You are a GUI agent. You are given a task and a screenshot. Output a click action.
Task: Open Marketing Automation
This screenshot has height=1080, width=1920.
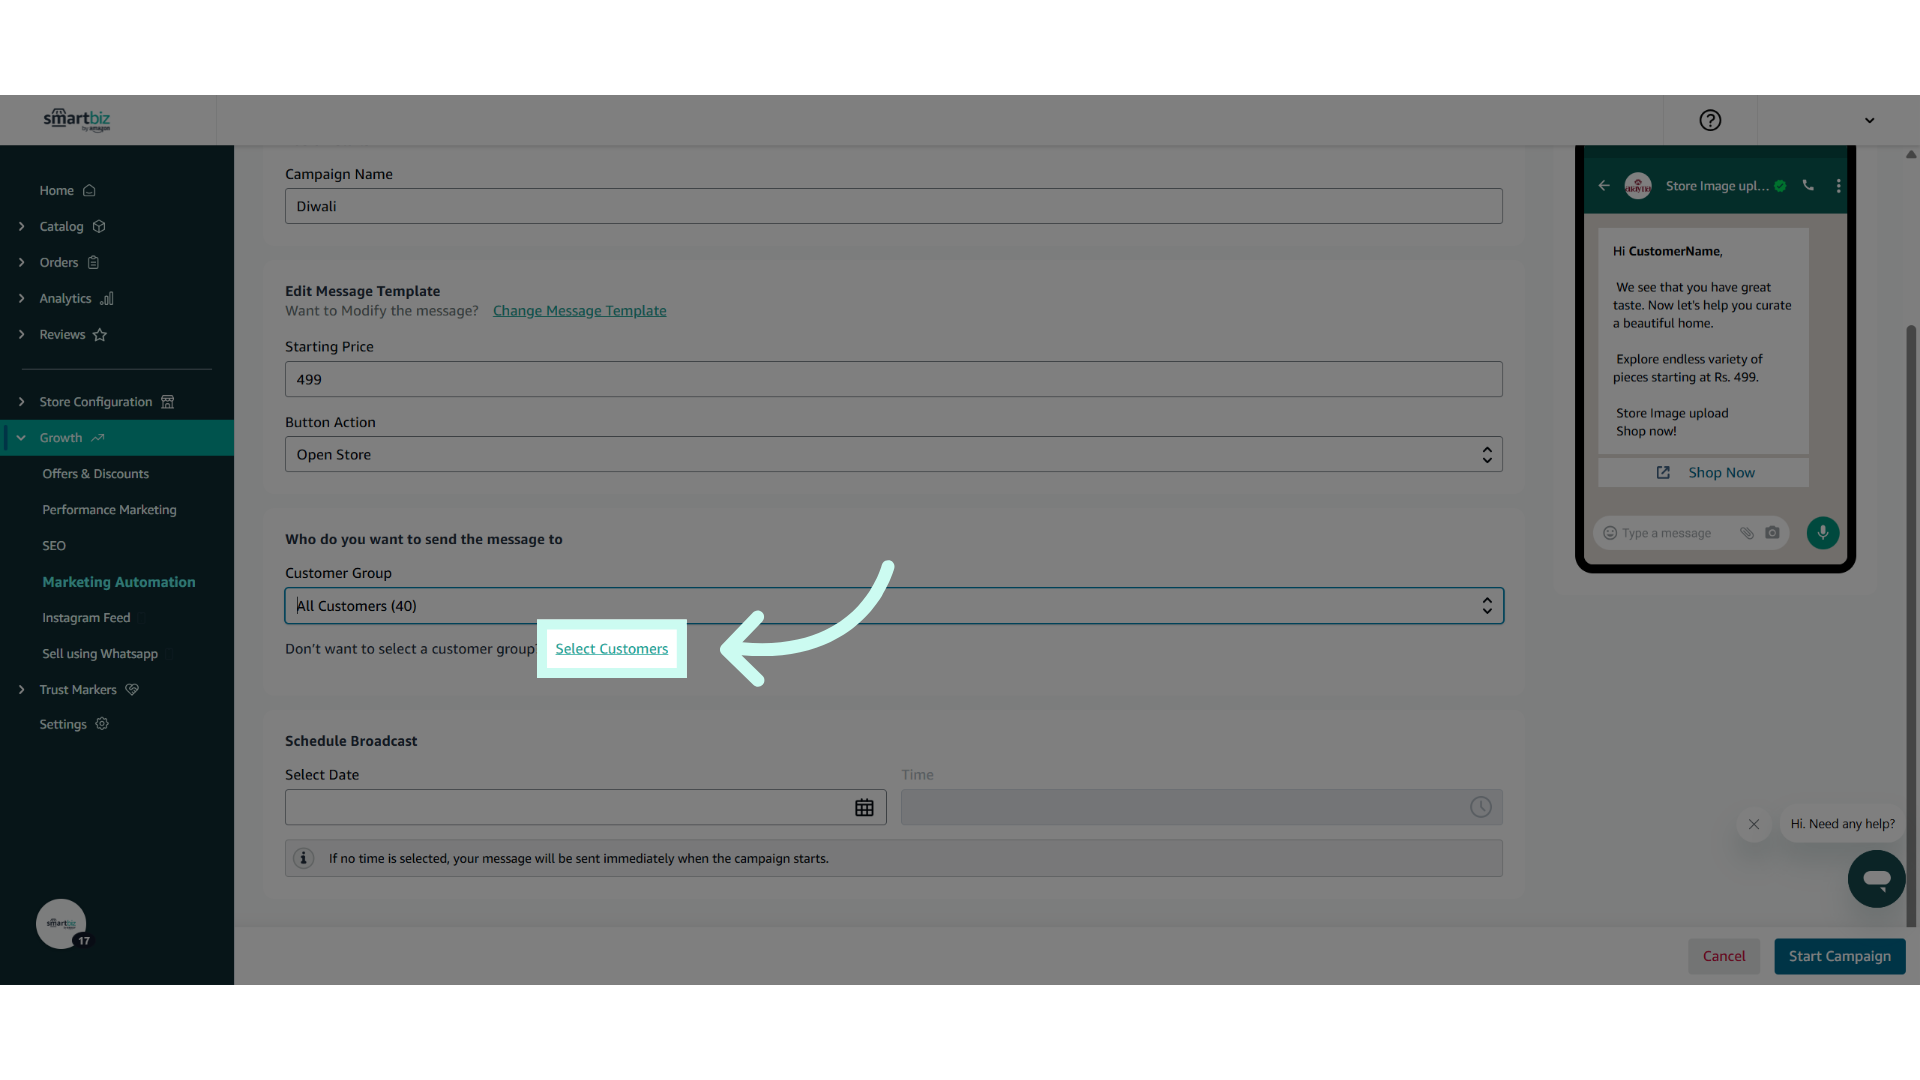119,581
